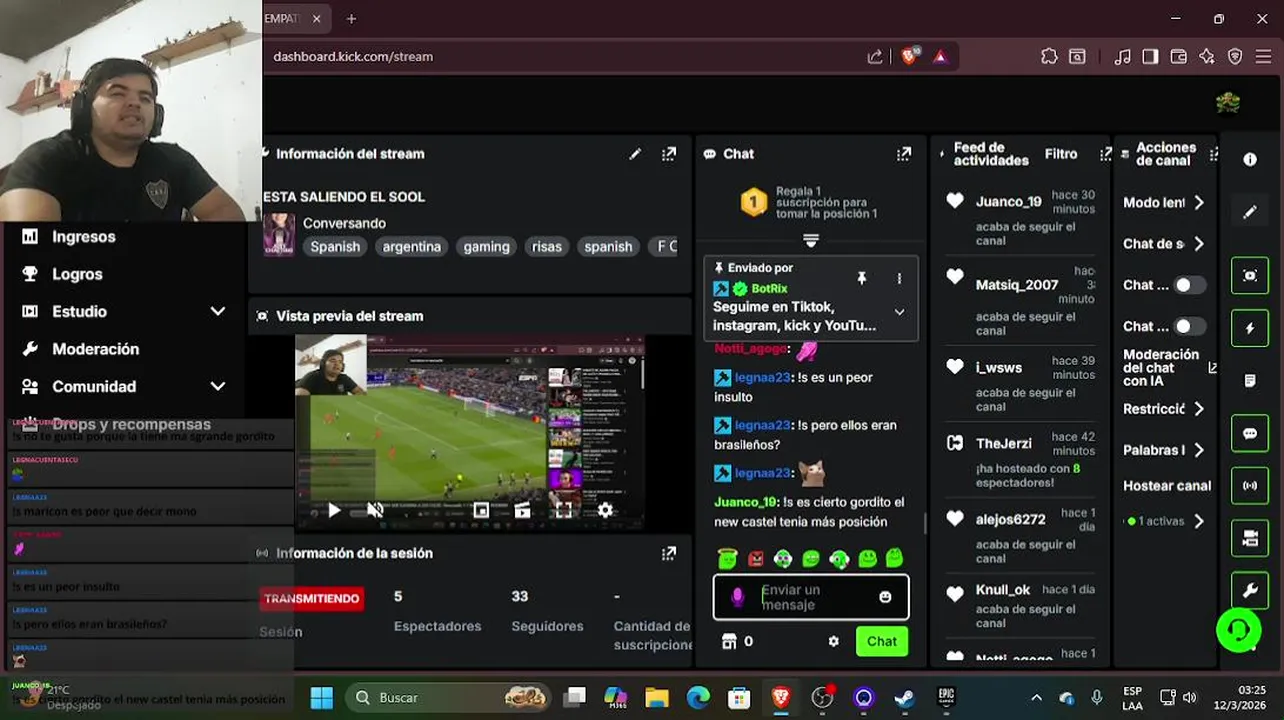The image size is (1284, 720).
Task: Open Steam from the taskbar
Action: click(904, 697)
